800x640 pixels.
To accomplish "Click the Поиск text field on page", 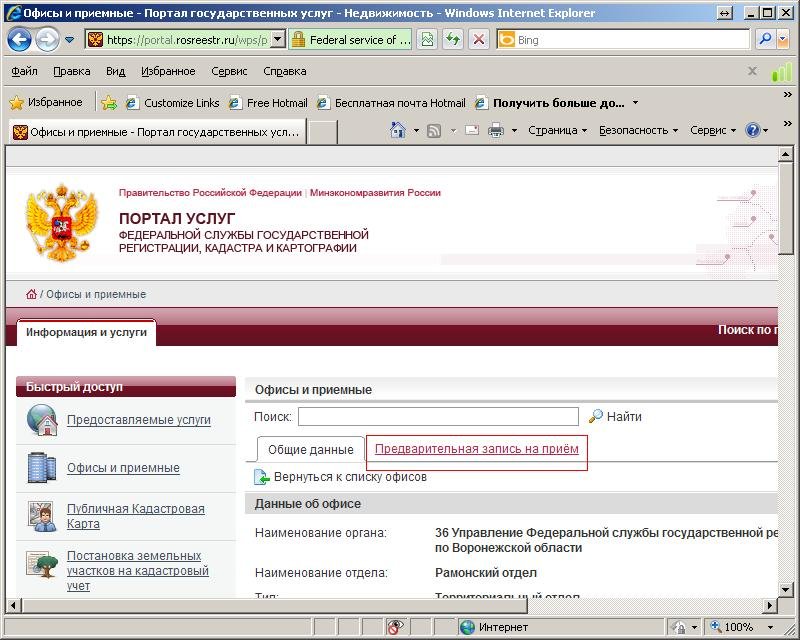I will 438,417.
